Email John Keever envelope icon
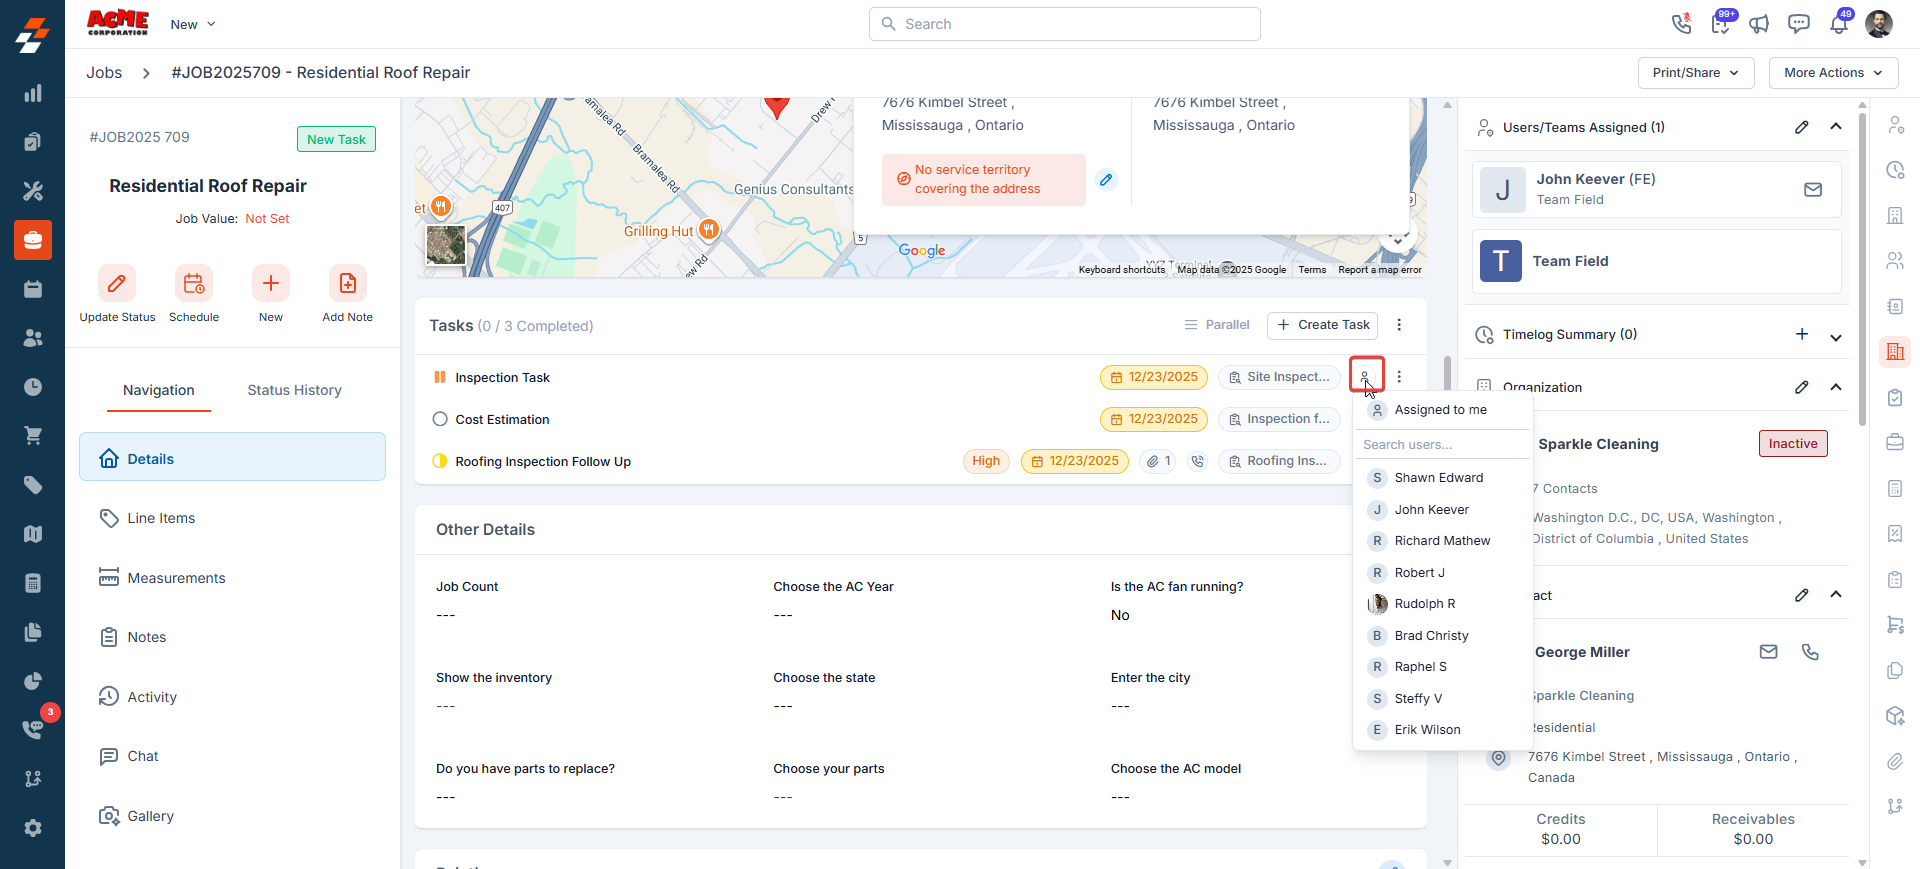 coord(1813,189)
